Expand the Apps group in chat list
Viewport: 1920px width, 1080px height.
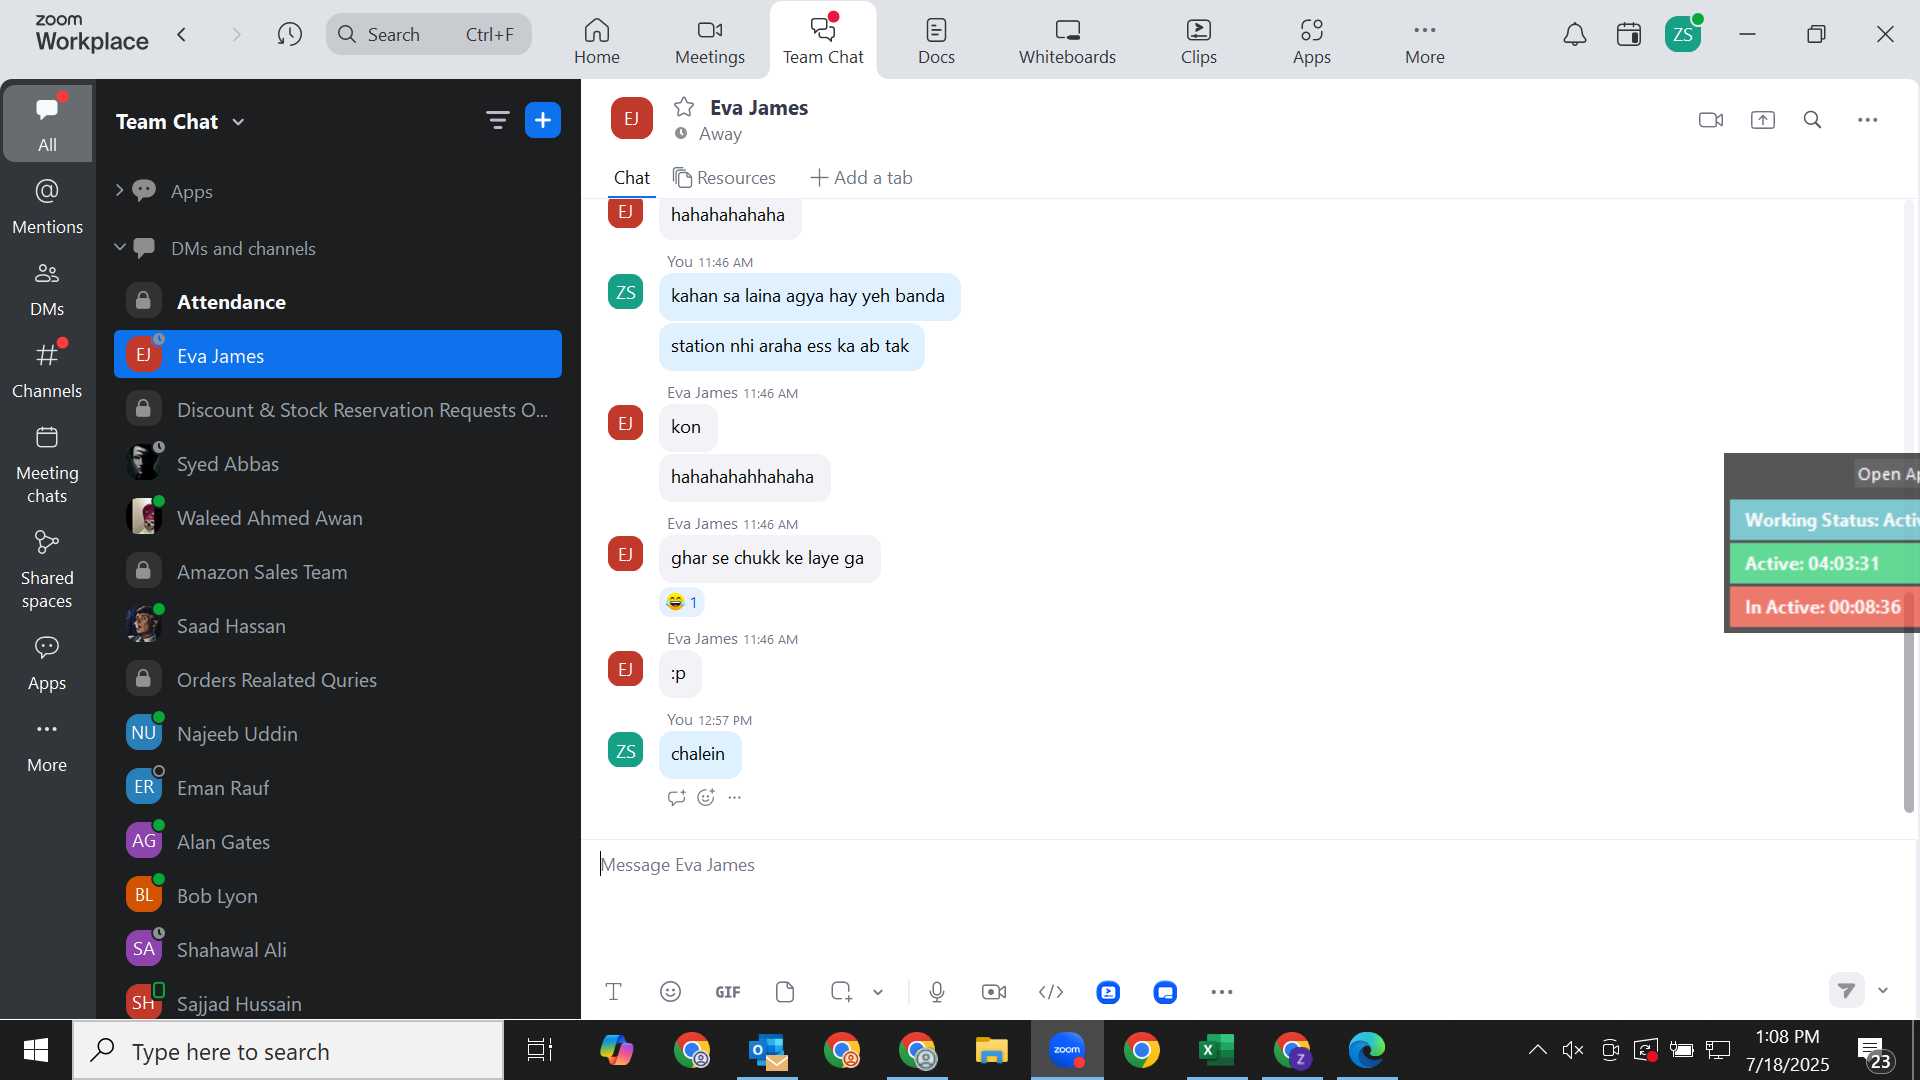click(x=119, y=190)
